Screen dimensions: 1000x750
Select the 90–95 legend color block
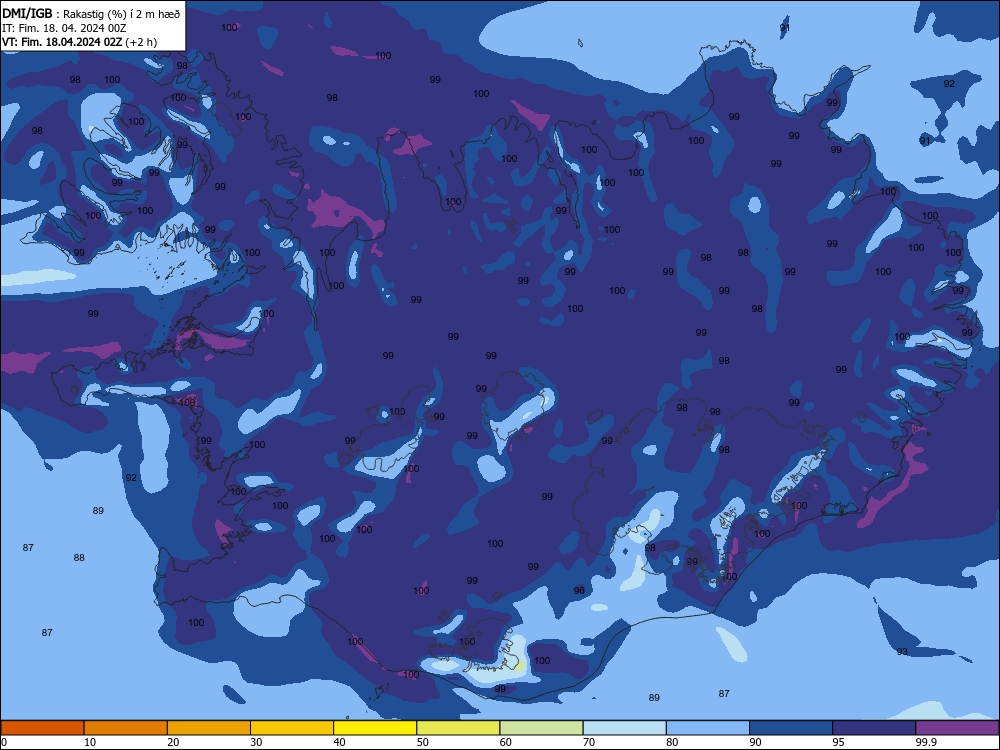pos(791,728)
